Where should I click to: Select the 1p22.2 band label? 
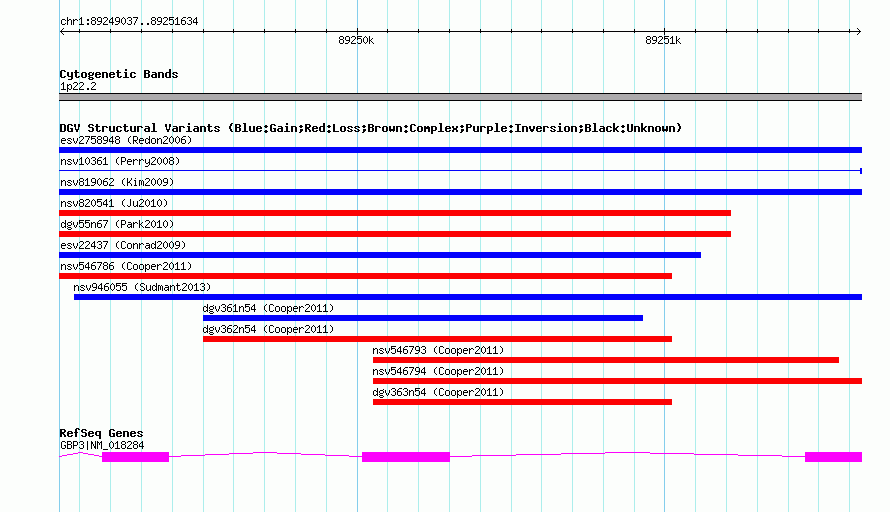pos(78,86)
